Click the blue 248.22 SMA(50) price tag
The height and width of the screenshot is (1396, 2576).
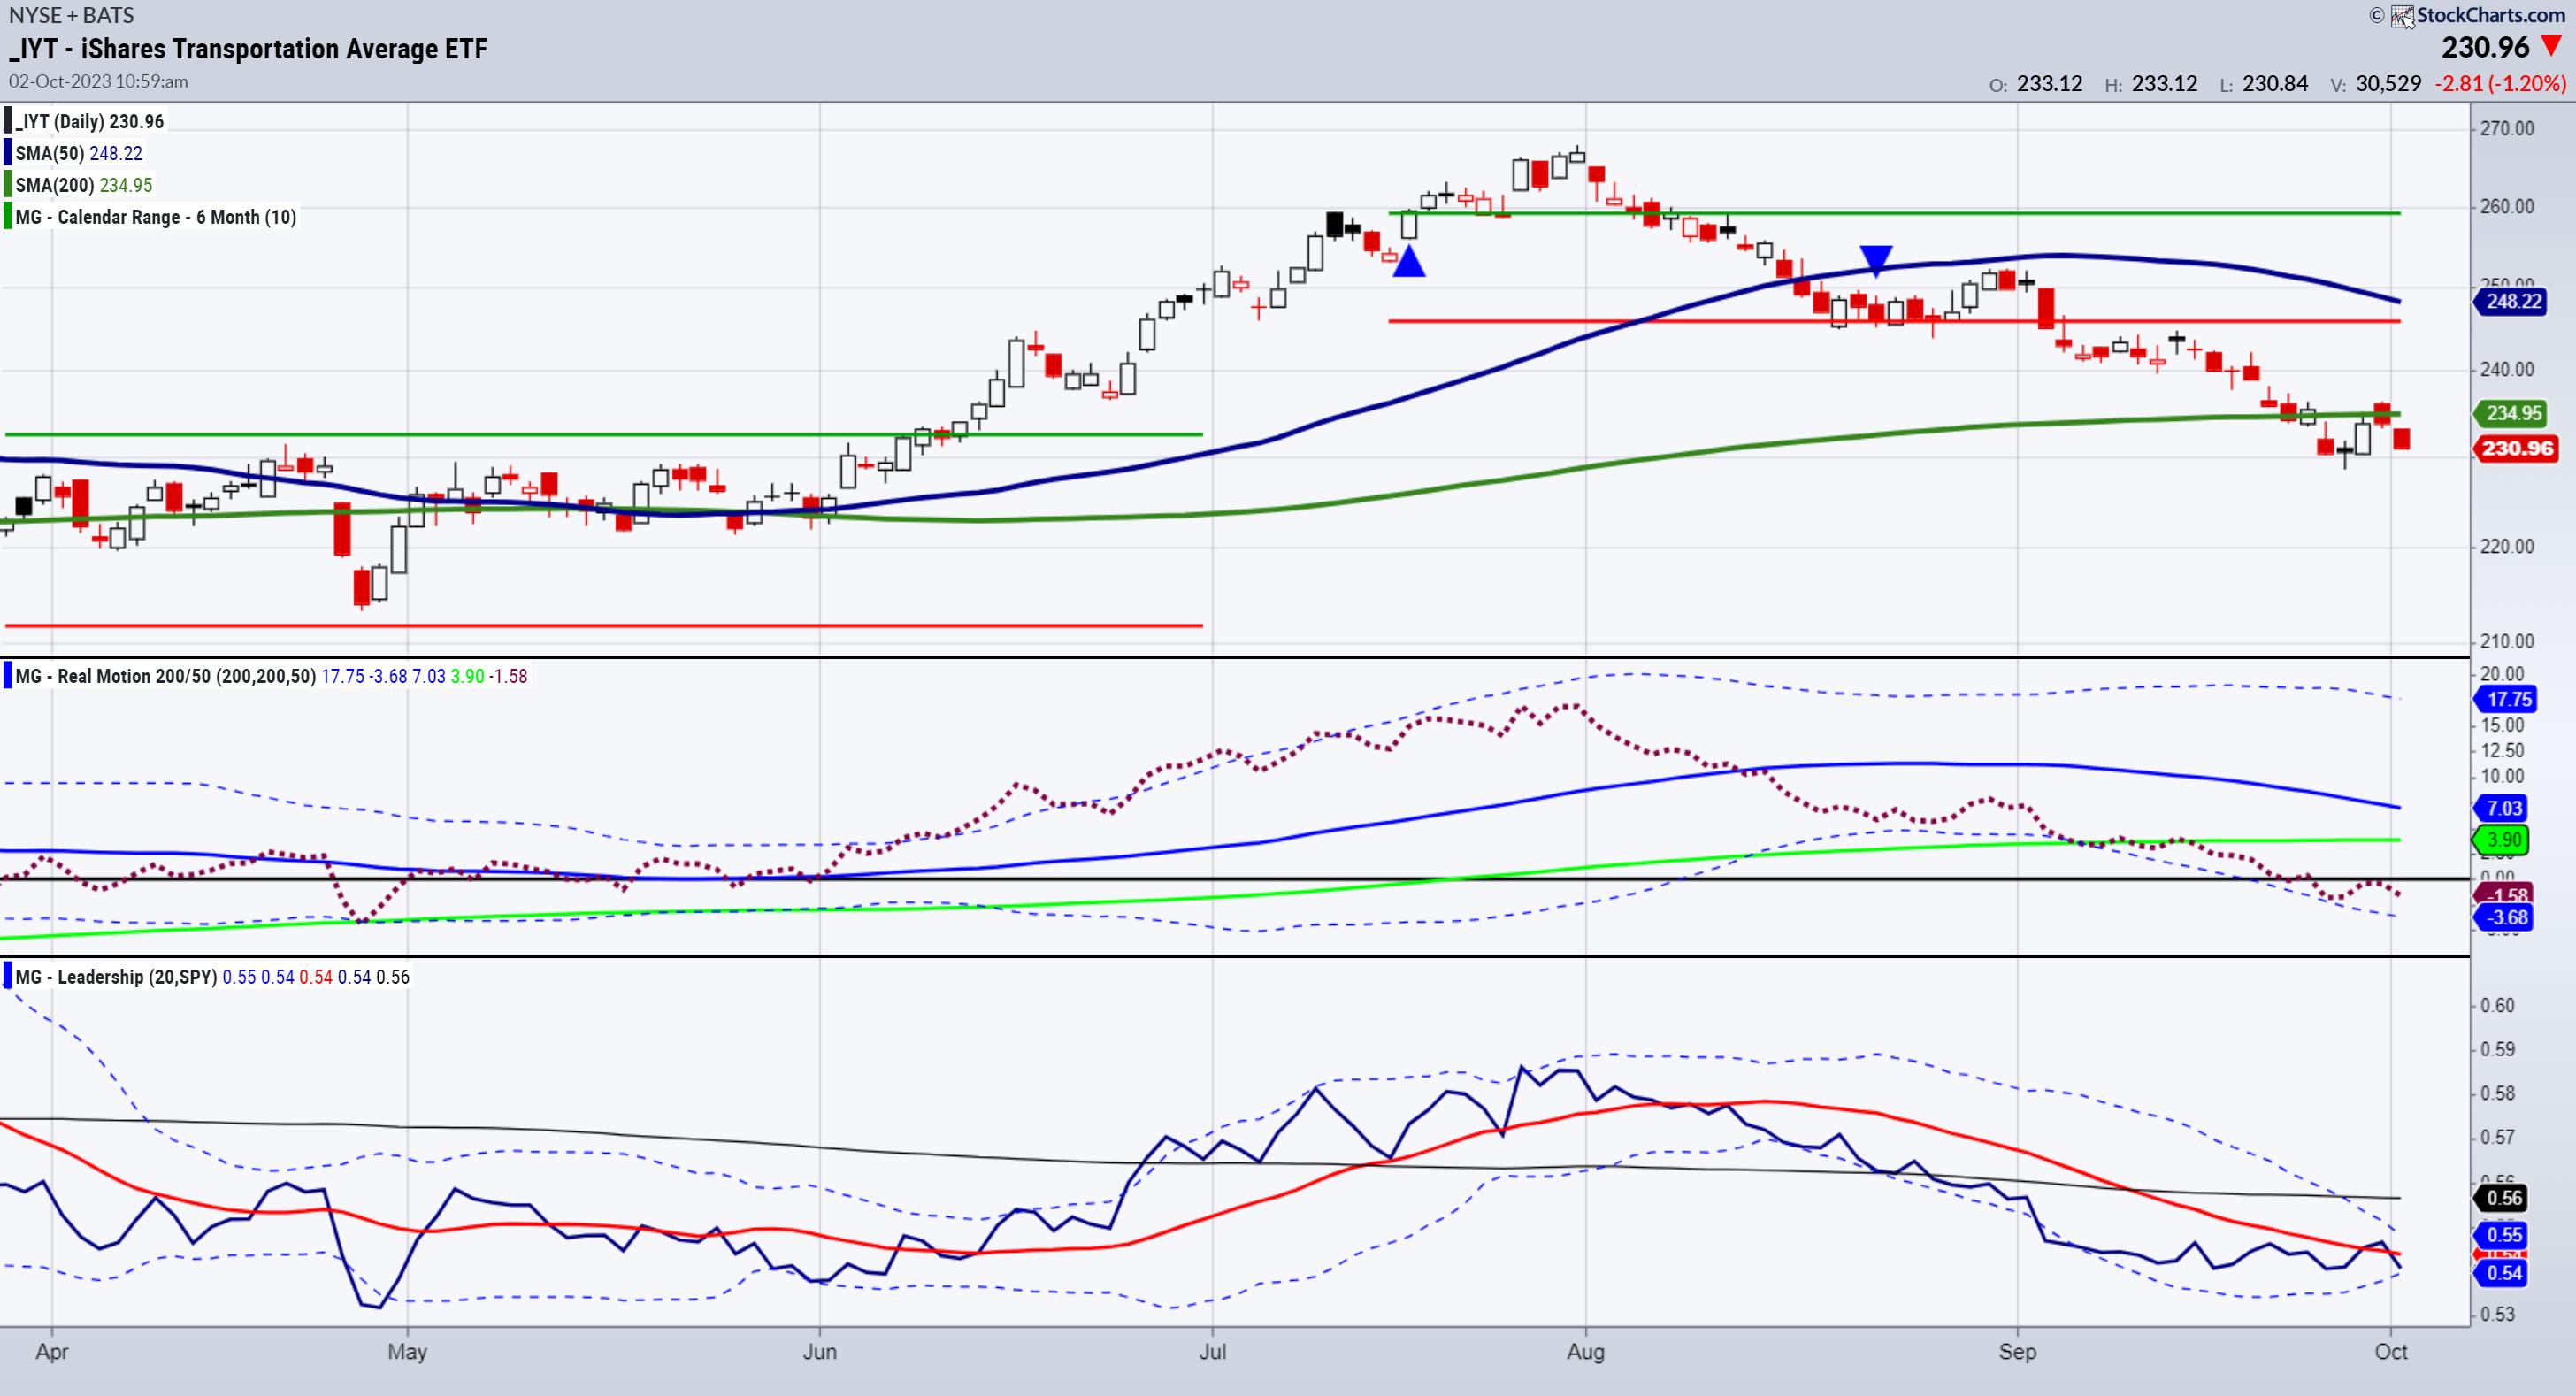tap(2513, 301)
